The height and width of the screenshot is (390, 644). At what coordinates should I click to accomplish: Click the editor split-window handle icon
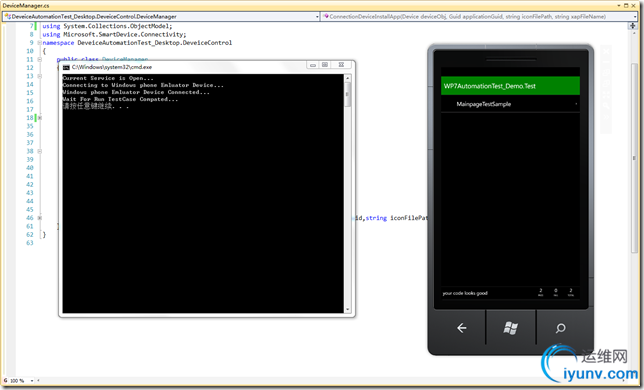pyautogui.click(x=632, y=26)
